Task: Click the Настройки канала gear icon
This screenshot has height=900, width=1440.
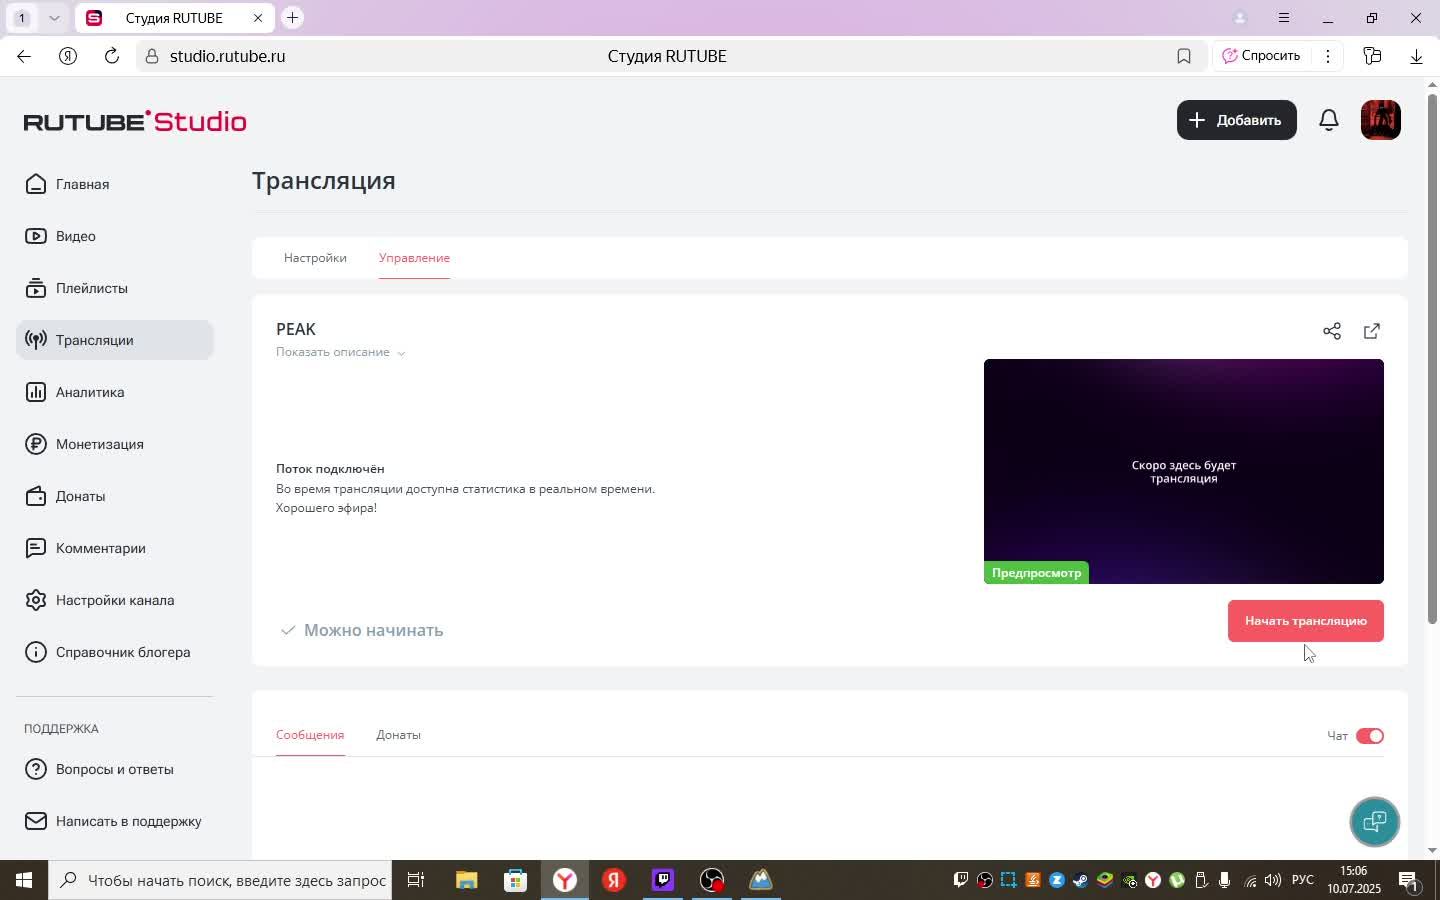Action: point(36,600)
